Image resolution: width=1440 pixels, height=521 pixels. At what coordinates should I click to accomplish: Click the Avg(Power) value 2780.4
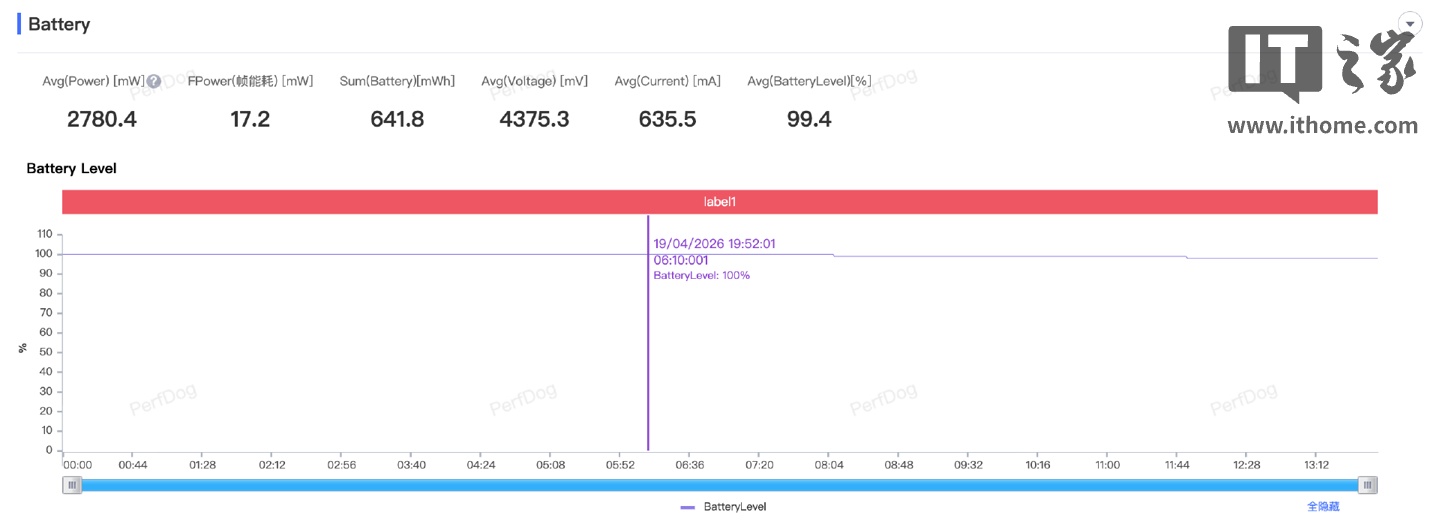coord(102,120)
